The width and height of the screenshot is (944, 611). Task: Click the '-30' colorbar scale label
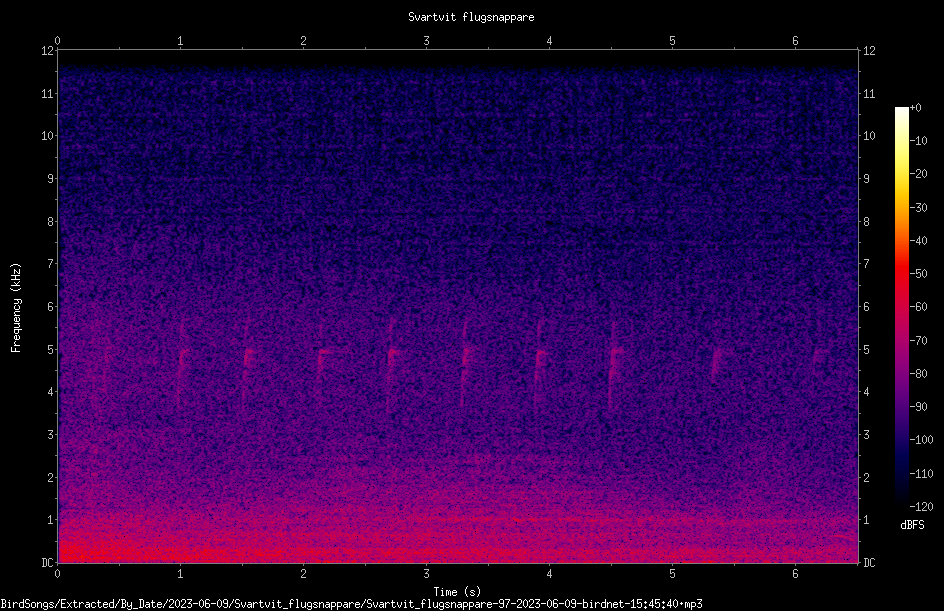919,208
